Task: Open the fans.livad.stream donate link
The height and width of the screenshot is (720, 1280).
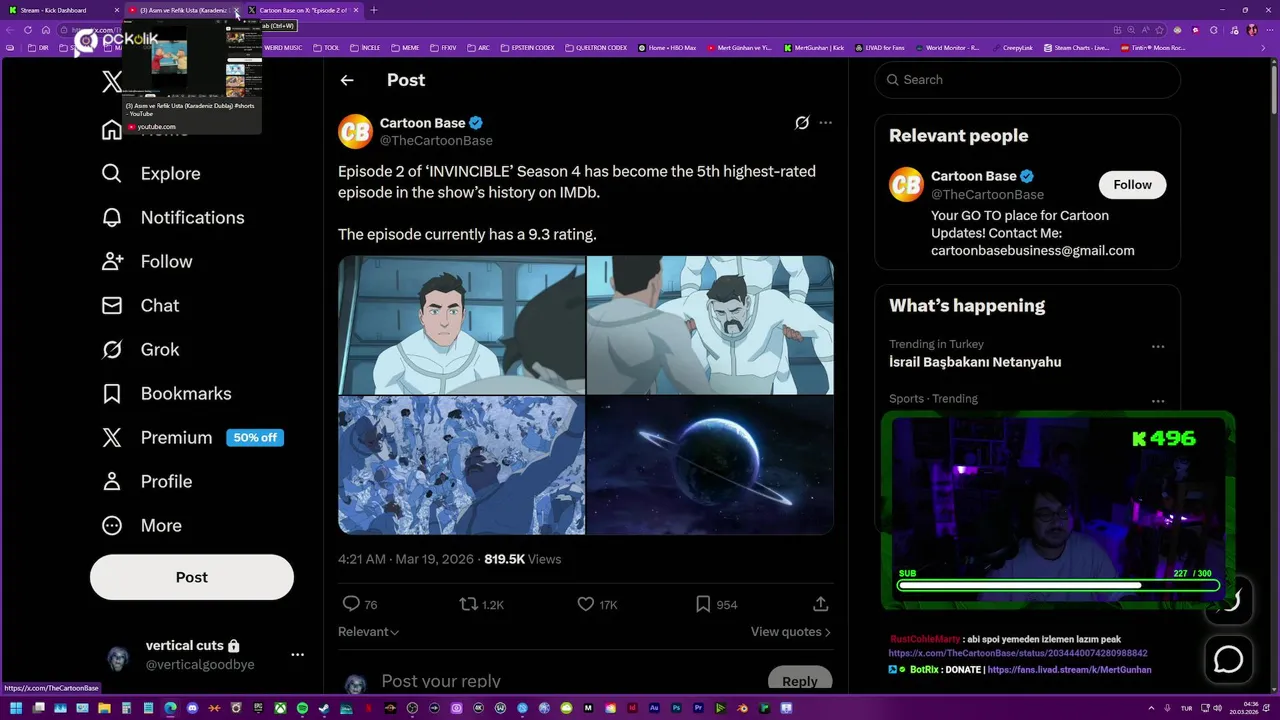Action: 1069,670
